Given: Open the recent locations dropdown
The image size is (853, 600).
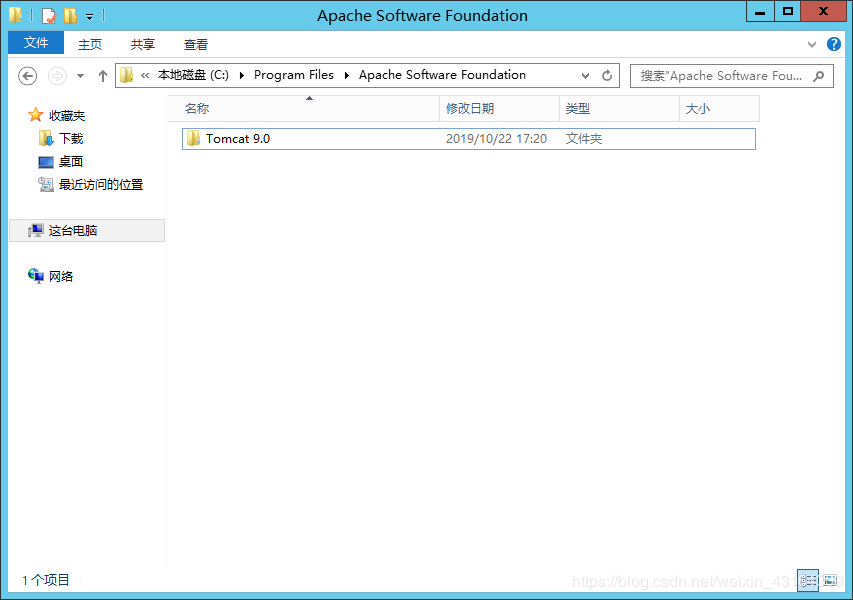Looking at the screenshot, I should [81, 76].
